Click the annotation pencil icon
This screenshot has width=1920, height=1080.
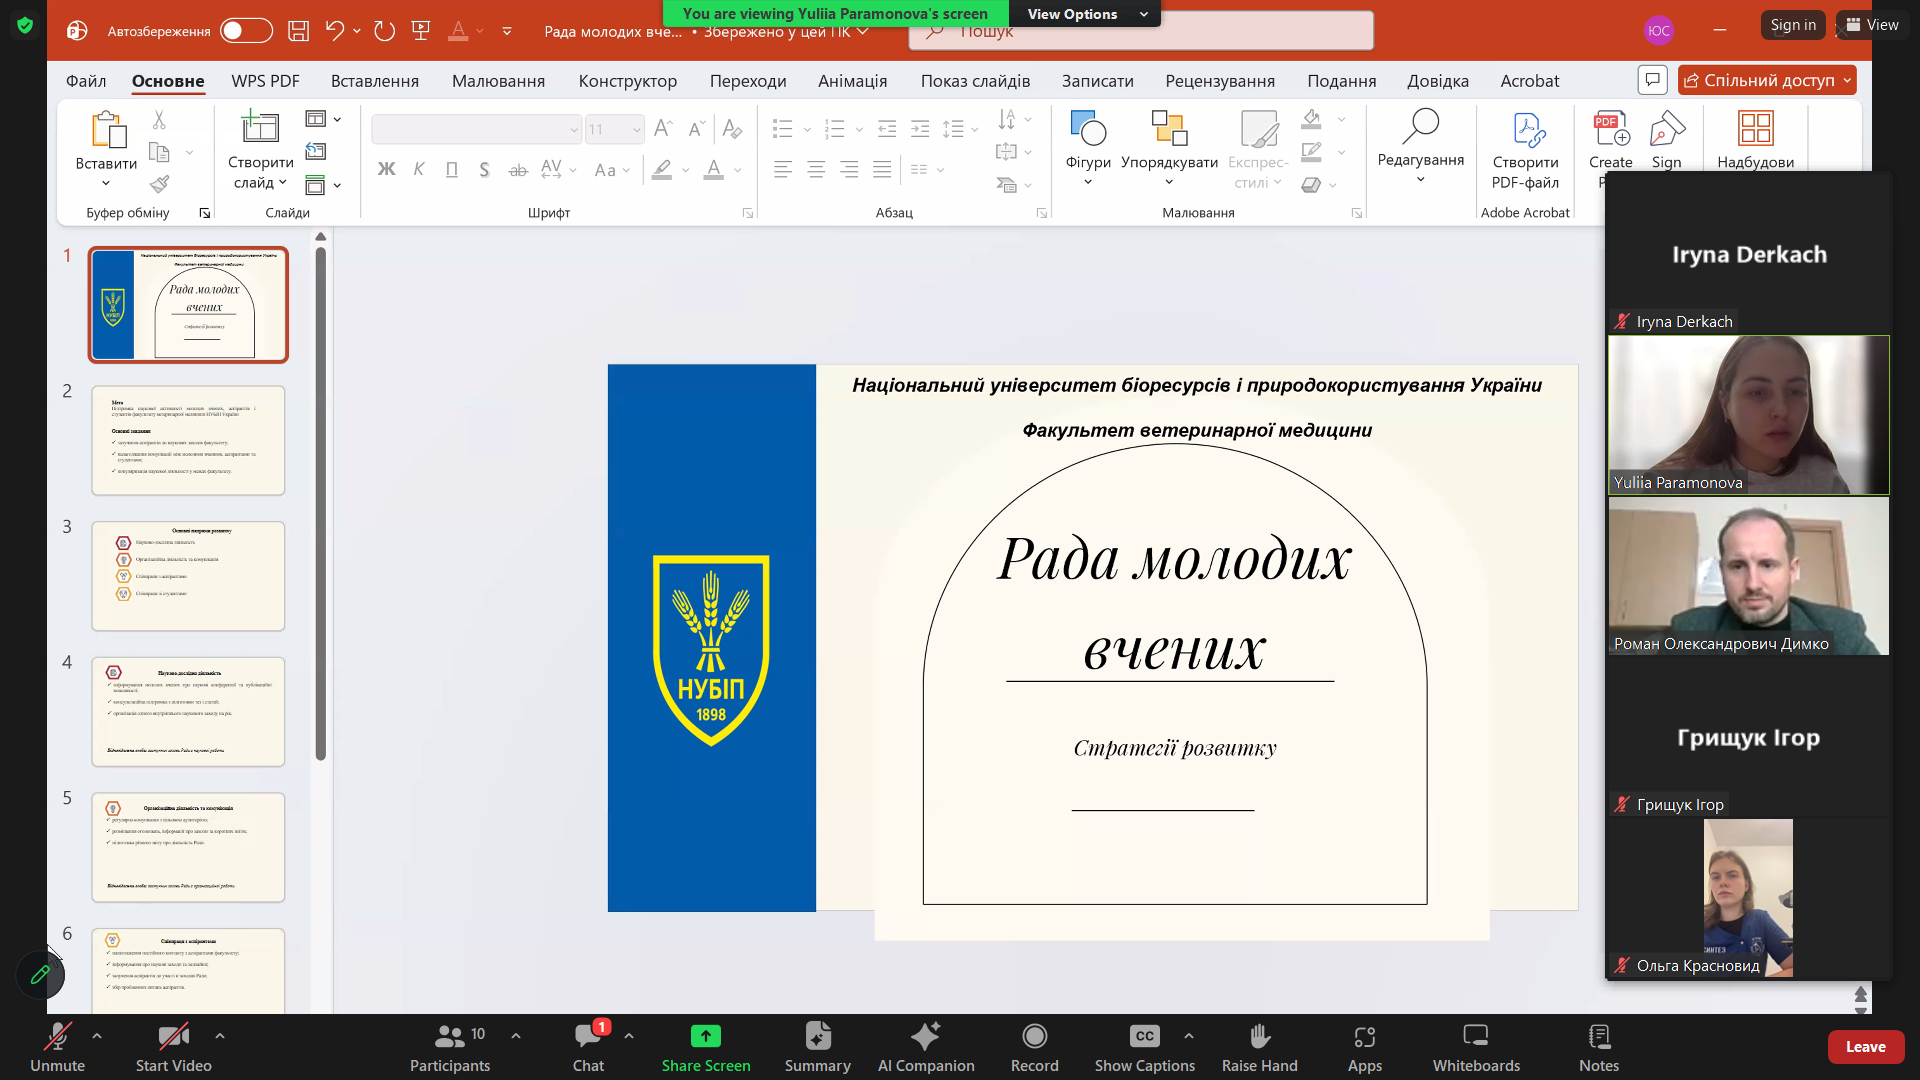point(40,974)
